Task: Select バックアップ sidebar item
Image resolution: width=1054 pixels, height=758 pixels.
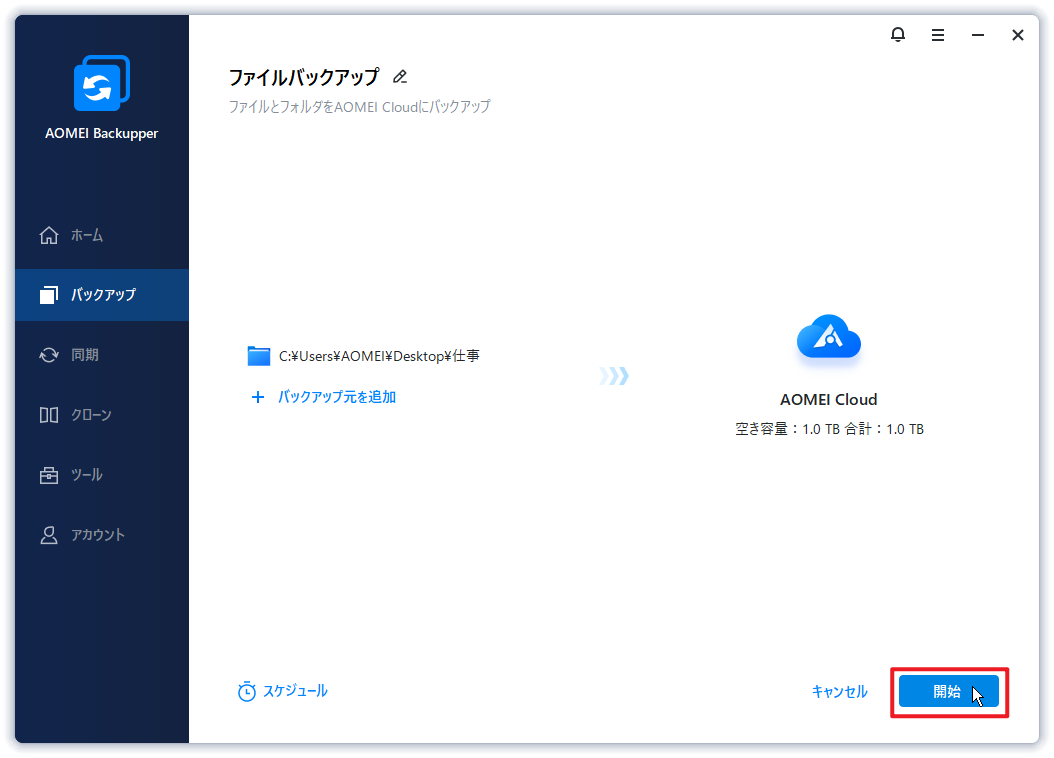Action: [x=102, y=295]
